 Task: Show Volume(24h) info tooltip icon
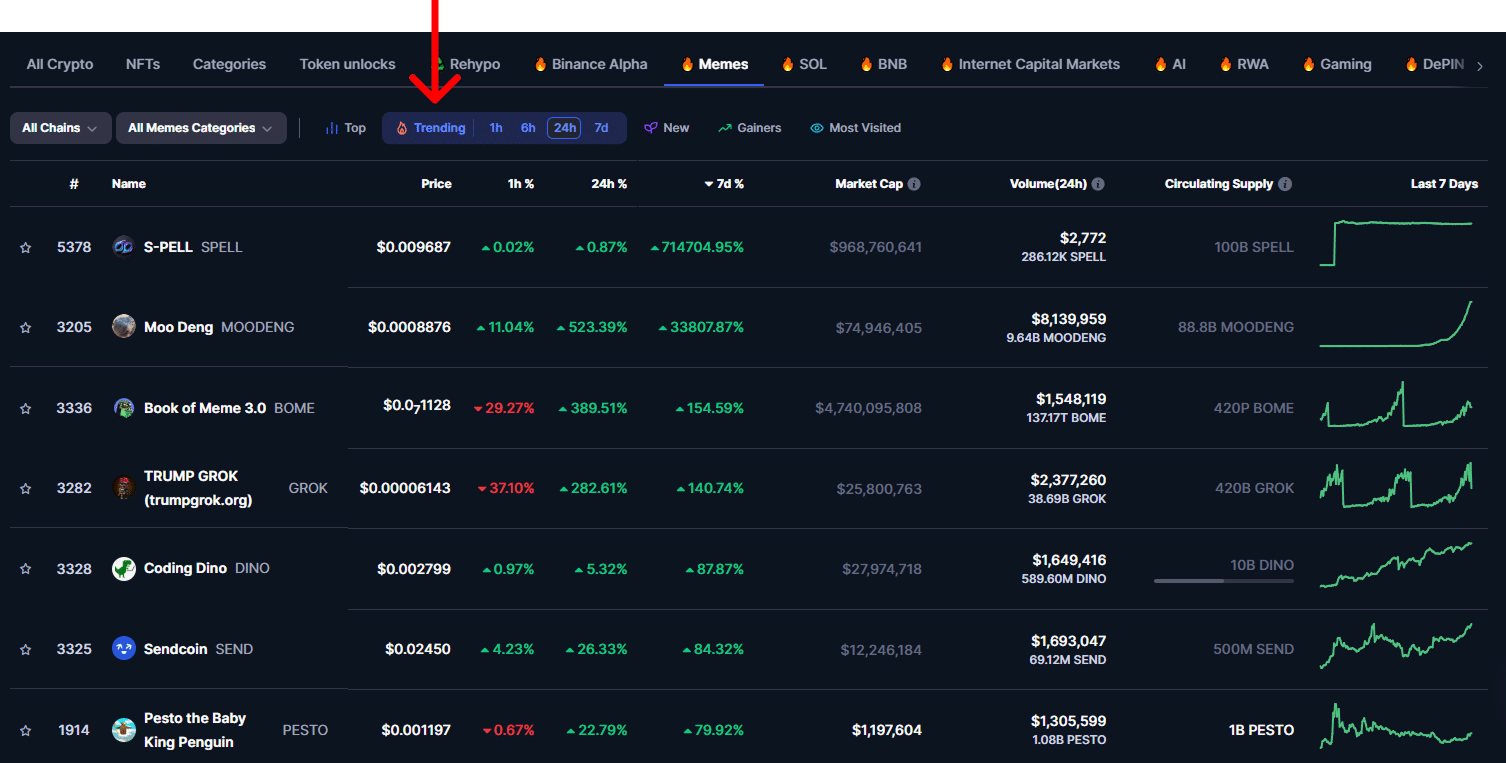[1098, 184]
